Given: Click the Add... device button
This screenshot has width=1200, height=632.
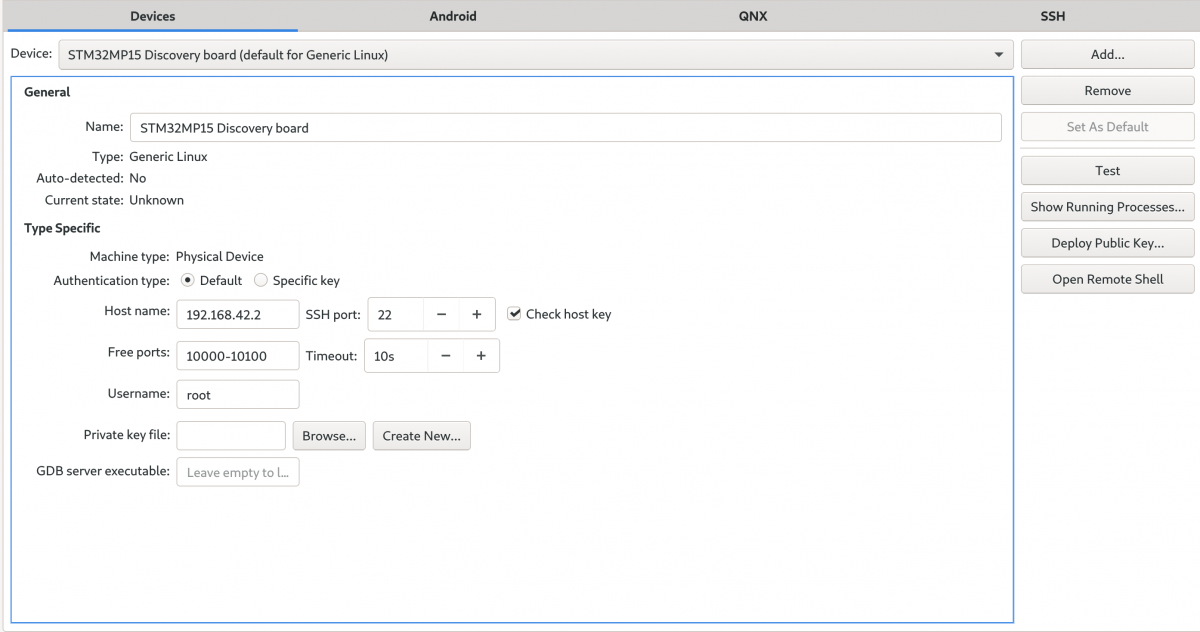Looking at the screenshot, I should 1108,55.
